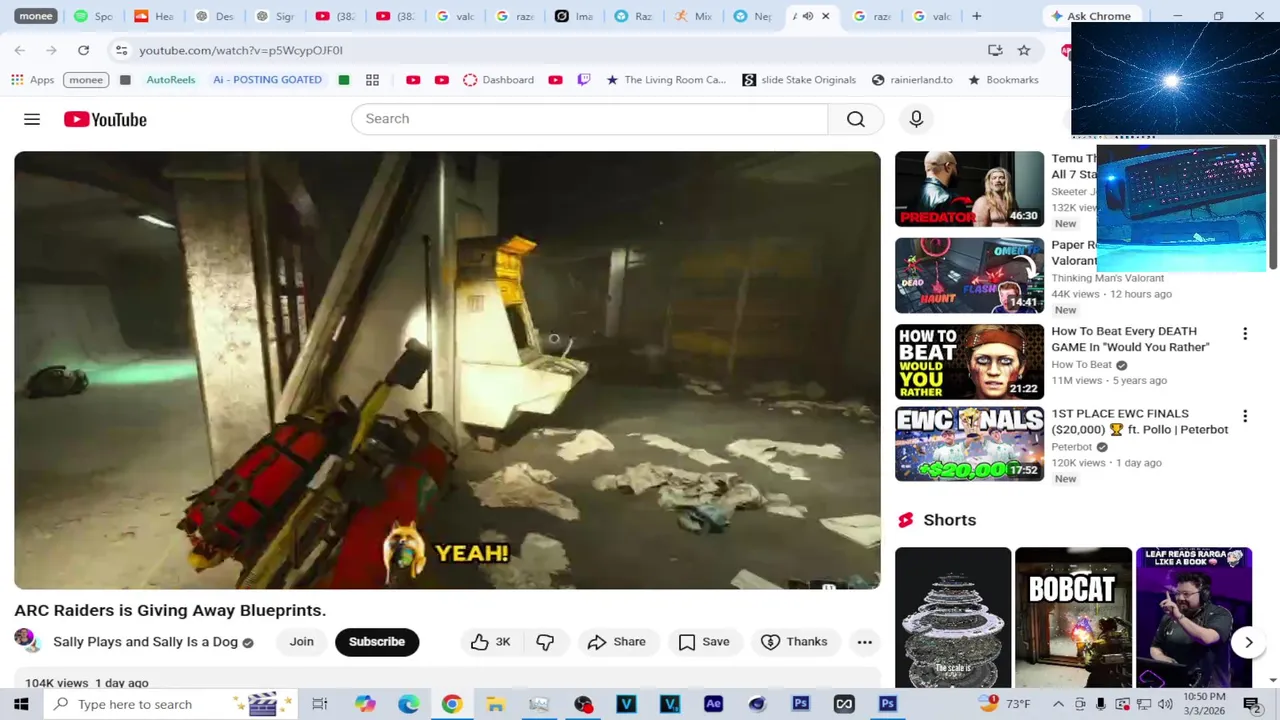The height and width of the screenshot is (720, 1280).
Task: Mute the playing tab's audio icon
Action: (x=808, y=16)
